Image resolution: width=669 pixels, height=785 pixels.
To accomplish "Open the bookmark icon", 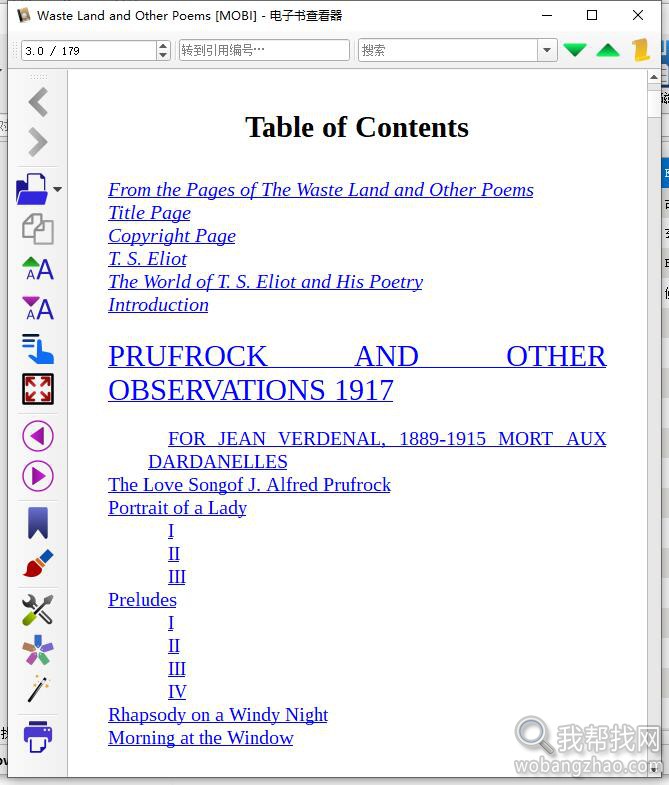I will click(38, 523).
